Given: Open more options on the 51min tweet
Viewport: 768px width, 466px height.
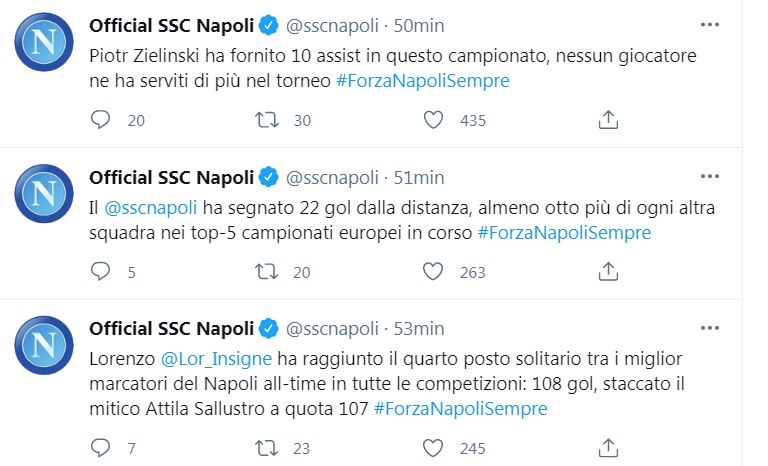Looking at the screenshot, I should coord(709,176).
